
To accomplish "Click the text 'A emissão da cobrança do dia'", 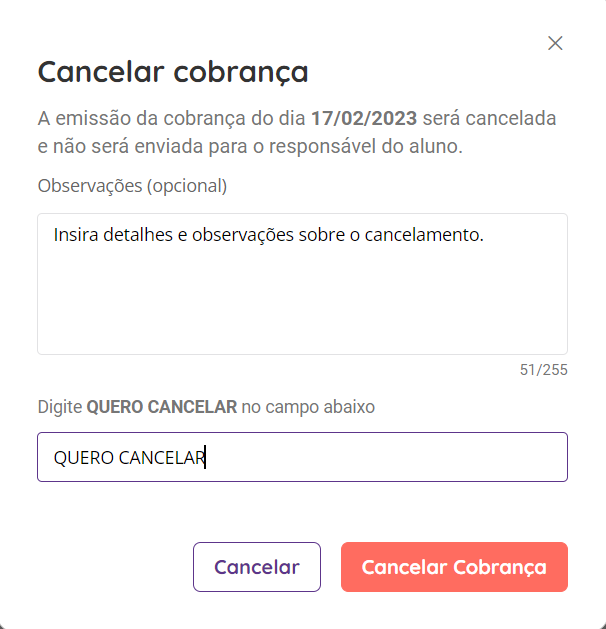I will (x=172, y=118).
